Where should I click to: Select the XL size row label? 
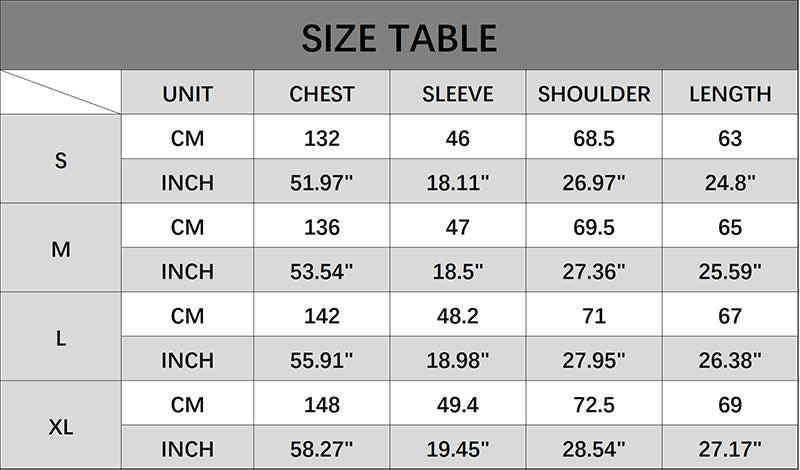point(61,427)
